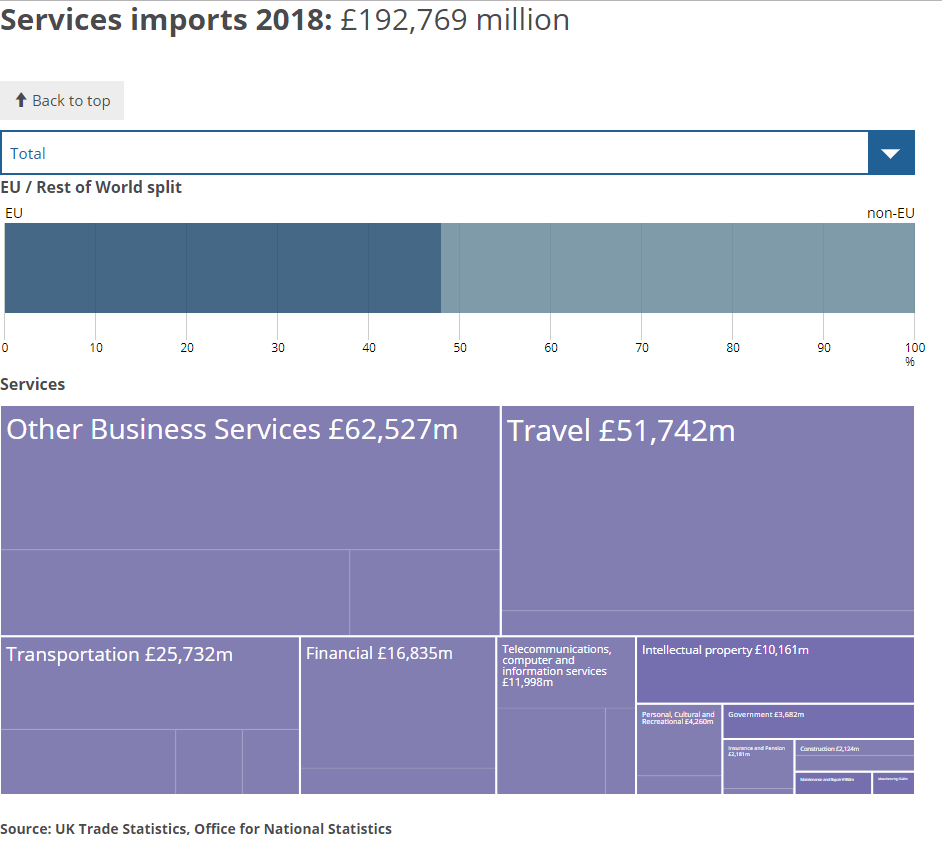Click the UK Trade Statistics source text
The width and height of the screenshot is (942, 849).
click(x=196, y=829)
